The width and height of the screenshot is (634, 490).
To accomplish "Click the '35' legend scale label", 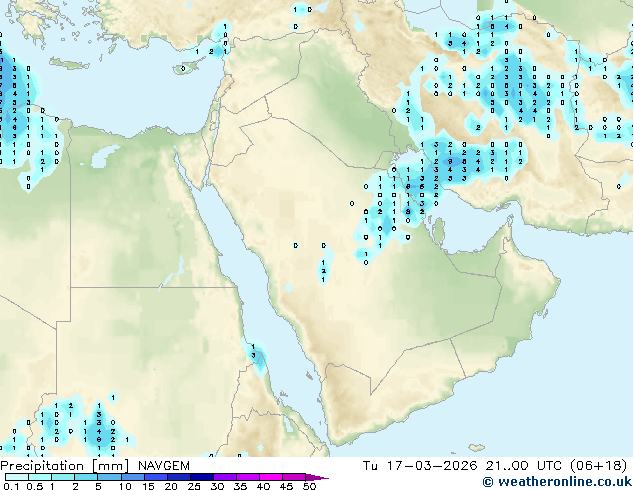I will tap(241, 486).
